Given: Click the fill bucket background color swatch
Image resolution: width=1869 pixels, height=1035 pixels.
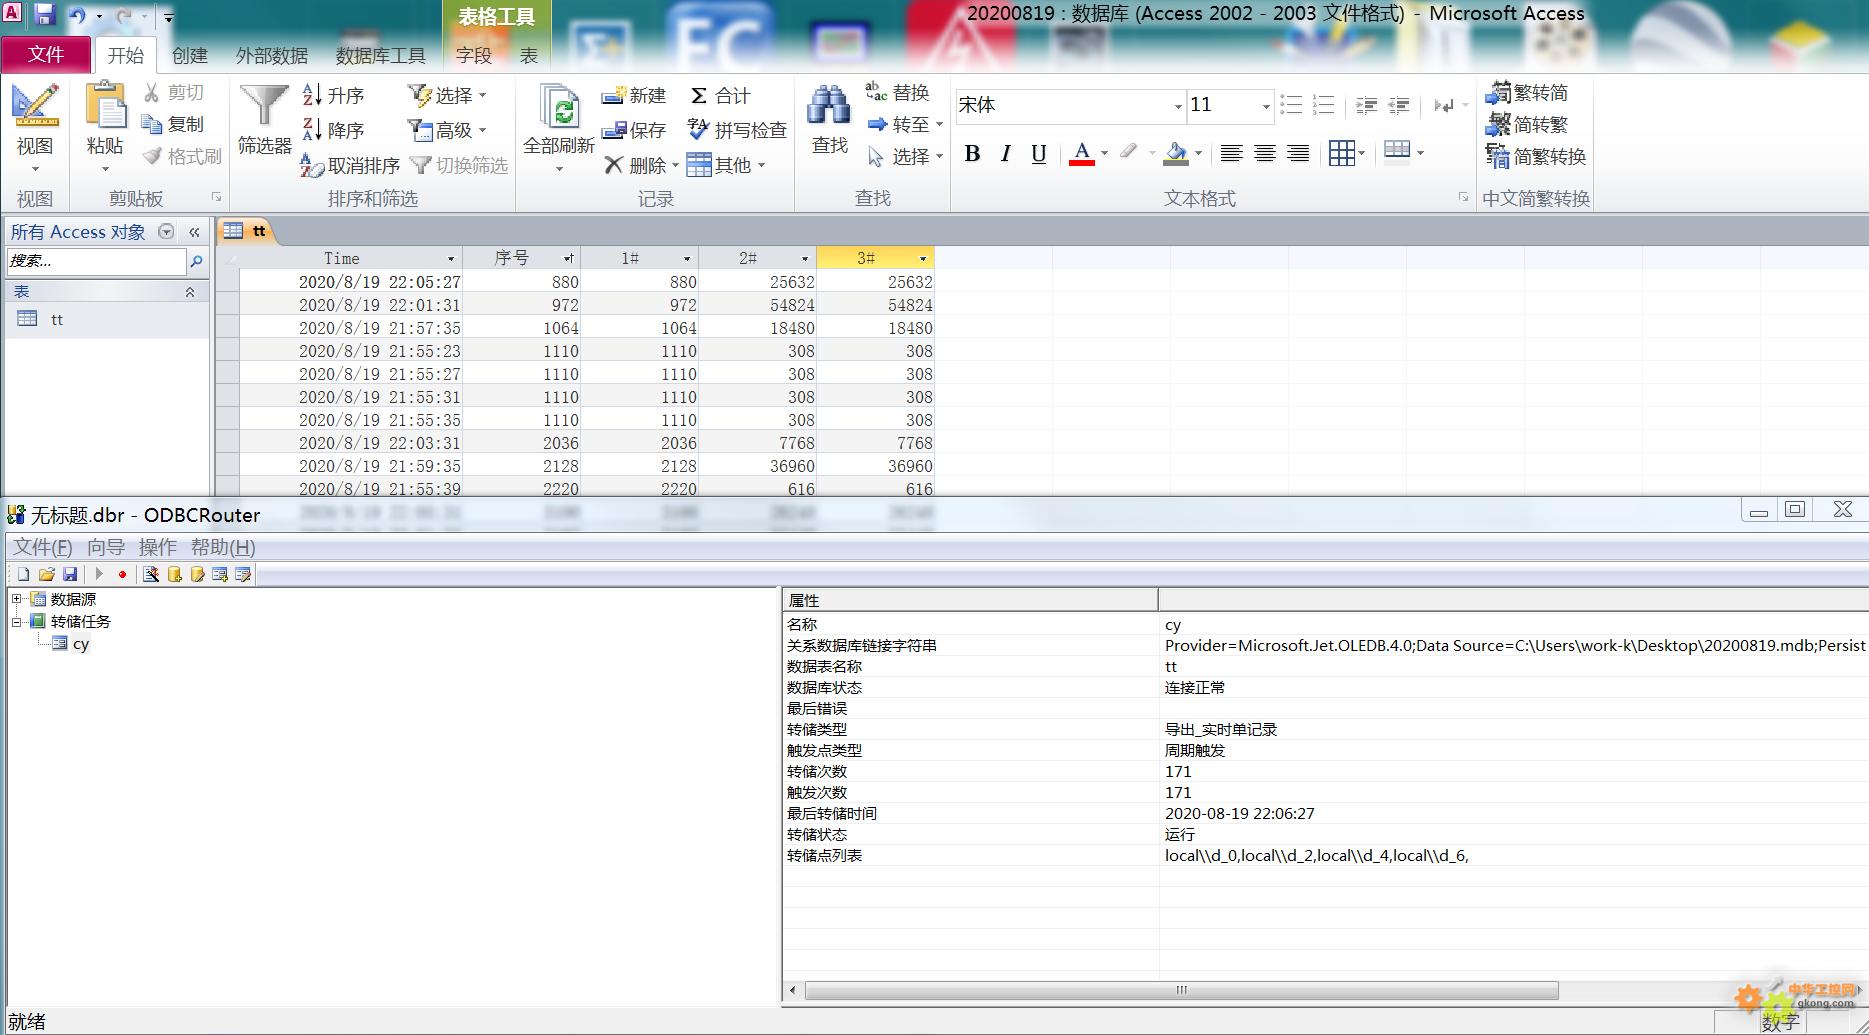Looking at the screenshot, I should click(x=1177, y=154).
